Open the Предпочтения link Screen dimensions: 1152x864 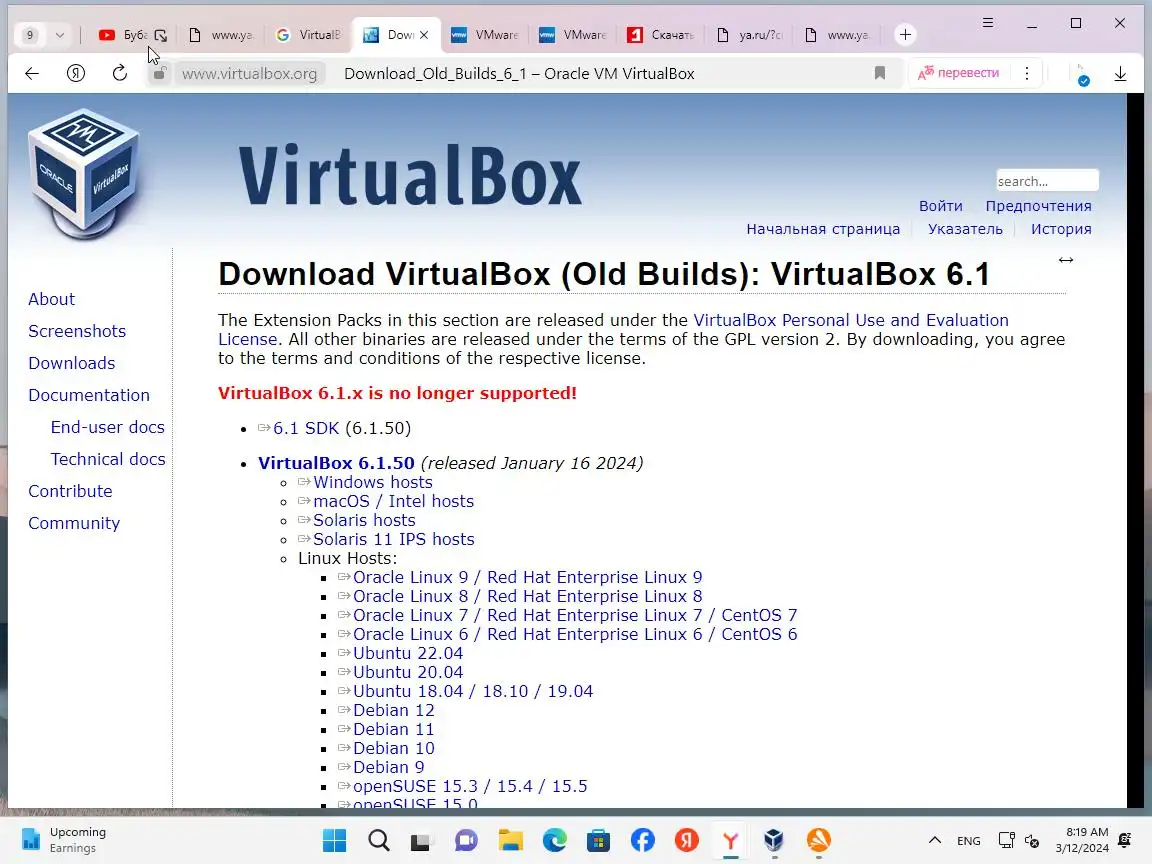point(1038,206)
